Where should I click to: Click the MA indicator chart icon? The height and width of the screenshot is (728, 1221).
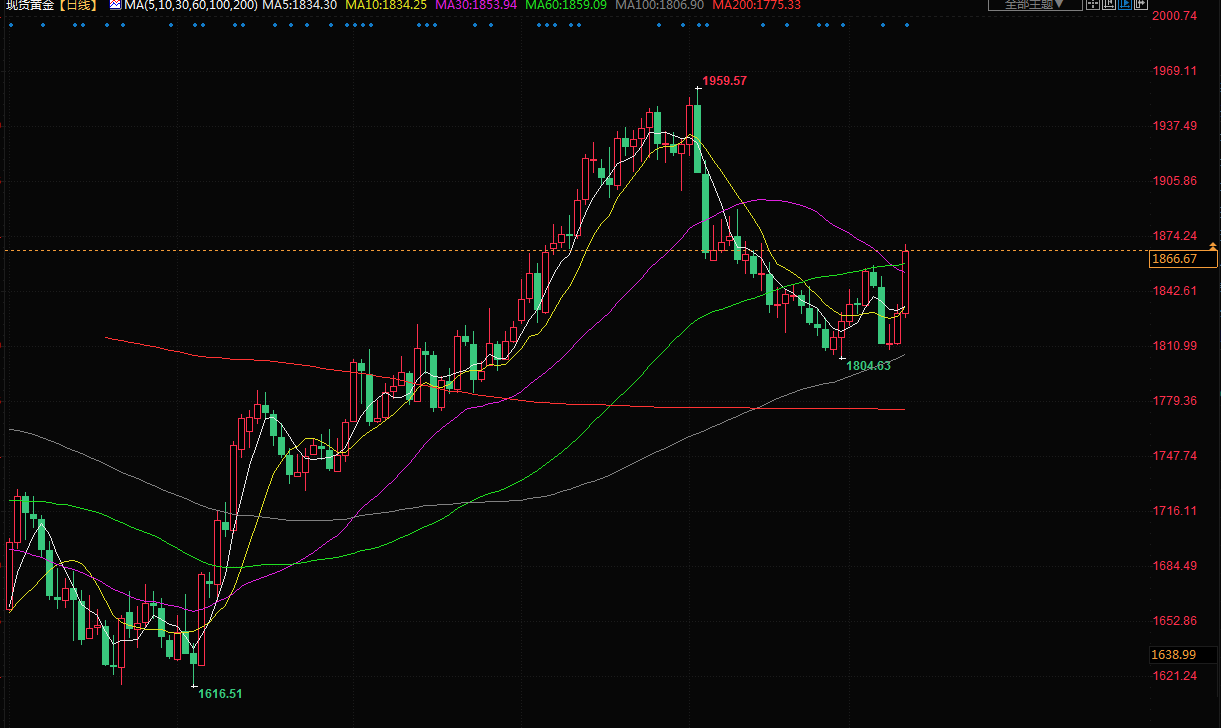click(114, 5)
